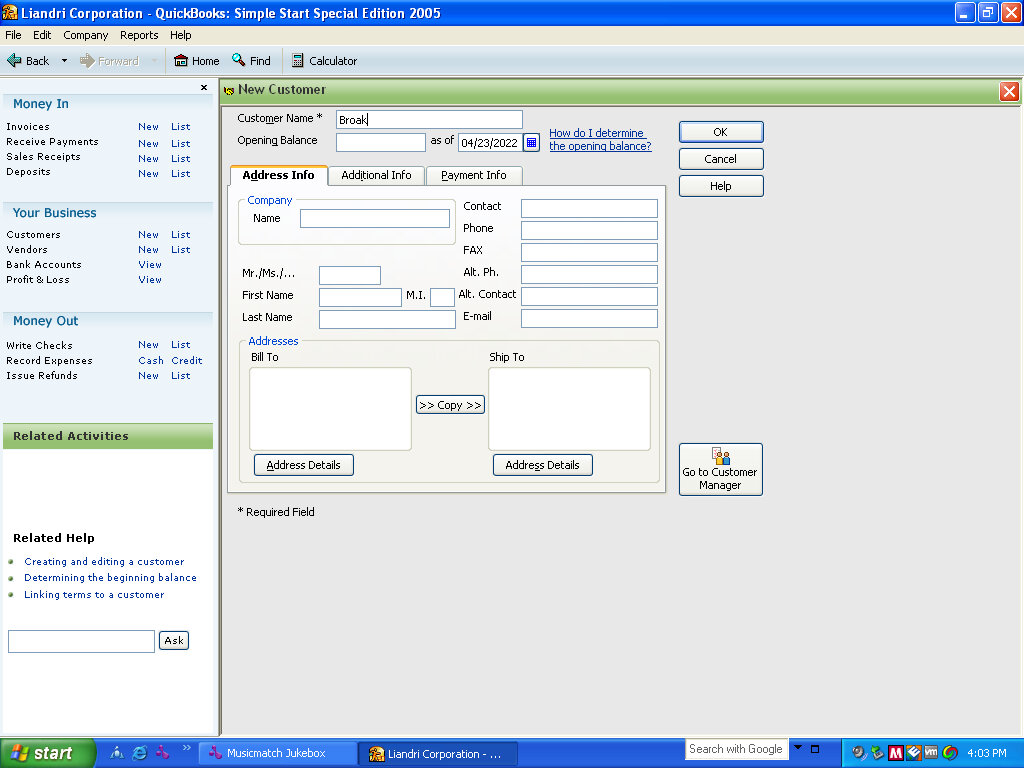1024x768 pixels.
Task: Click the >> Copy >> address button
Action: pyautogui.click(x=450, y=405)
